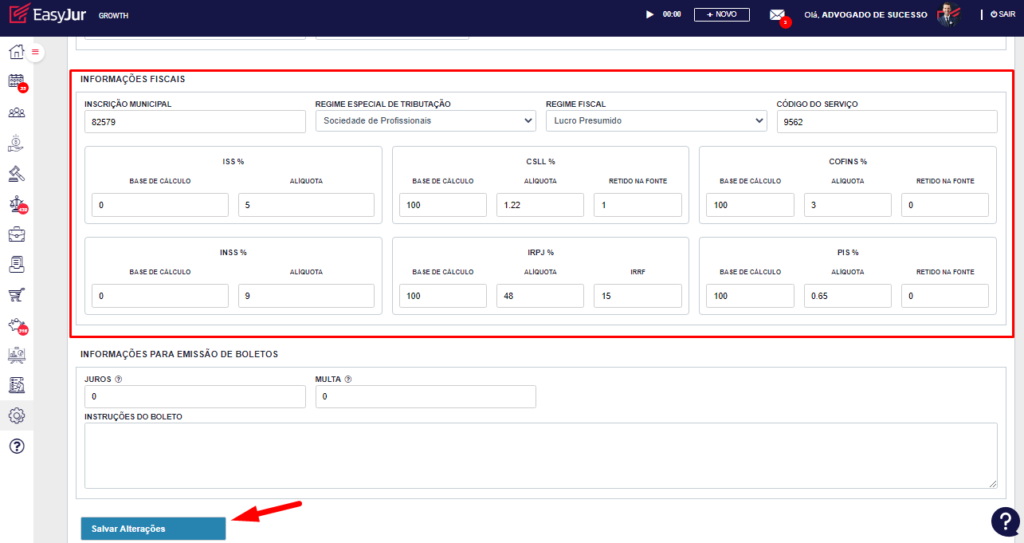Open the envelope messages icon
Viewport: 1024px width, 543px height.
point(777,15)
